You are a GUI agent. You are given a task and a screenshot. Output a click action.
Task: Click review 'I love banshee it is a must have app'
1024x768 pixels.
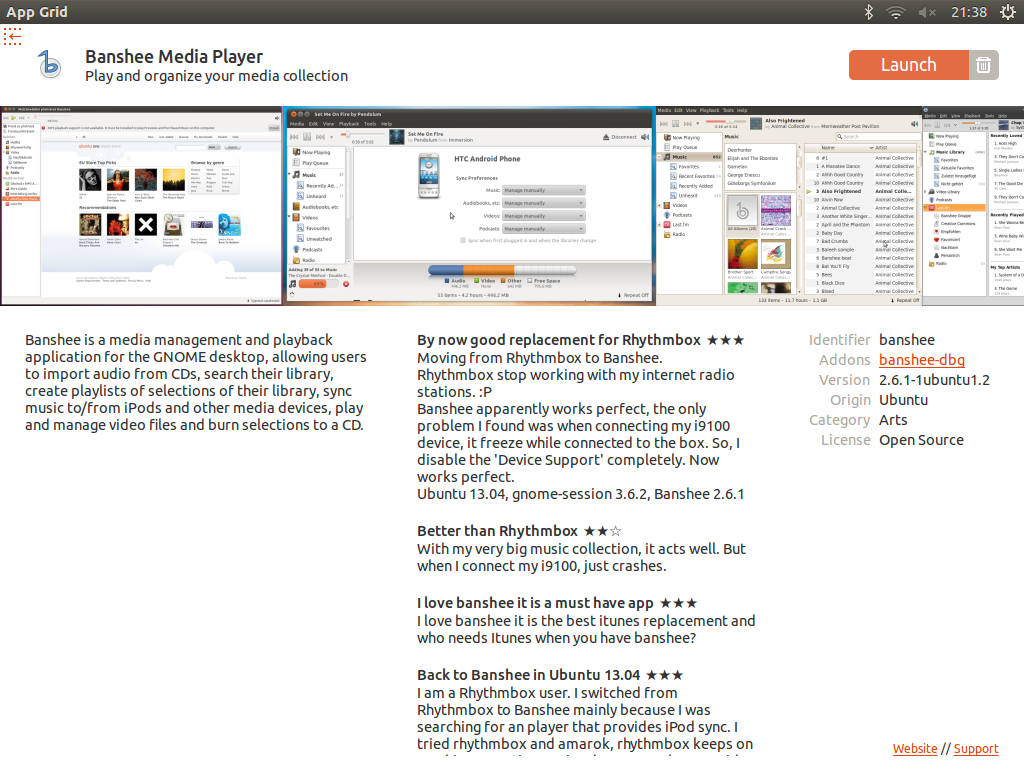[536, 603]
